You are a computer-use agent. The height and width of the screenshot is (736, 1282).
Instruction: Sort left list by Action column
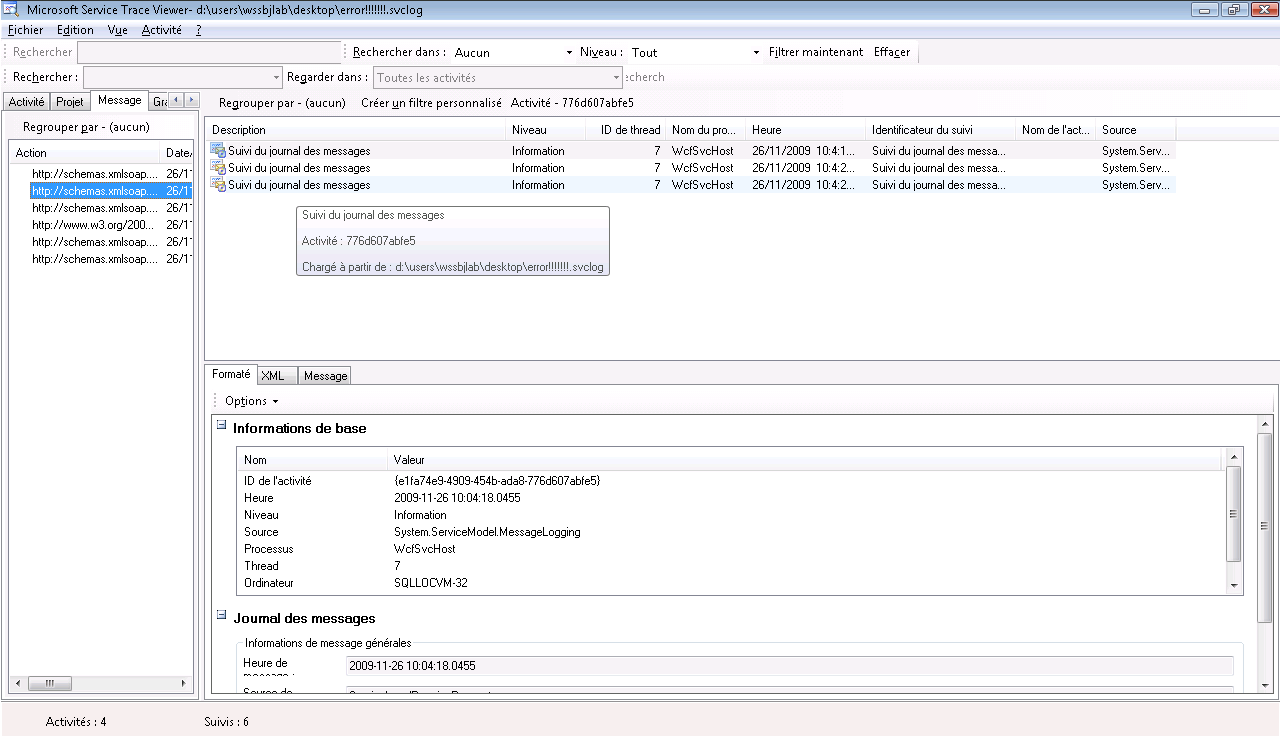click(85, 153)
